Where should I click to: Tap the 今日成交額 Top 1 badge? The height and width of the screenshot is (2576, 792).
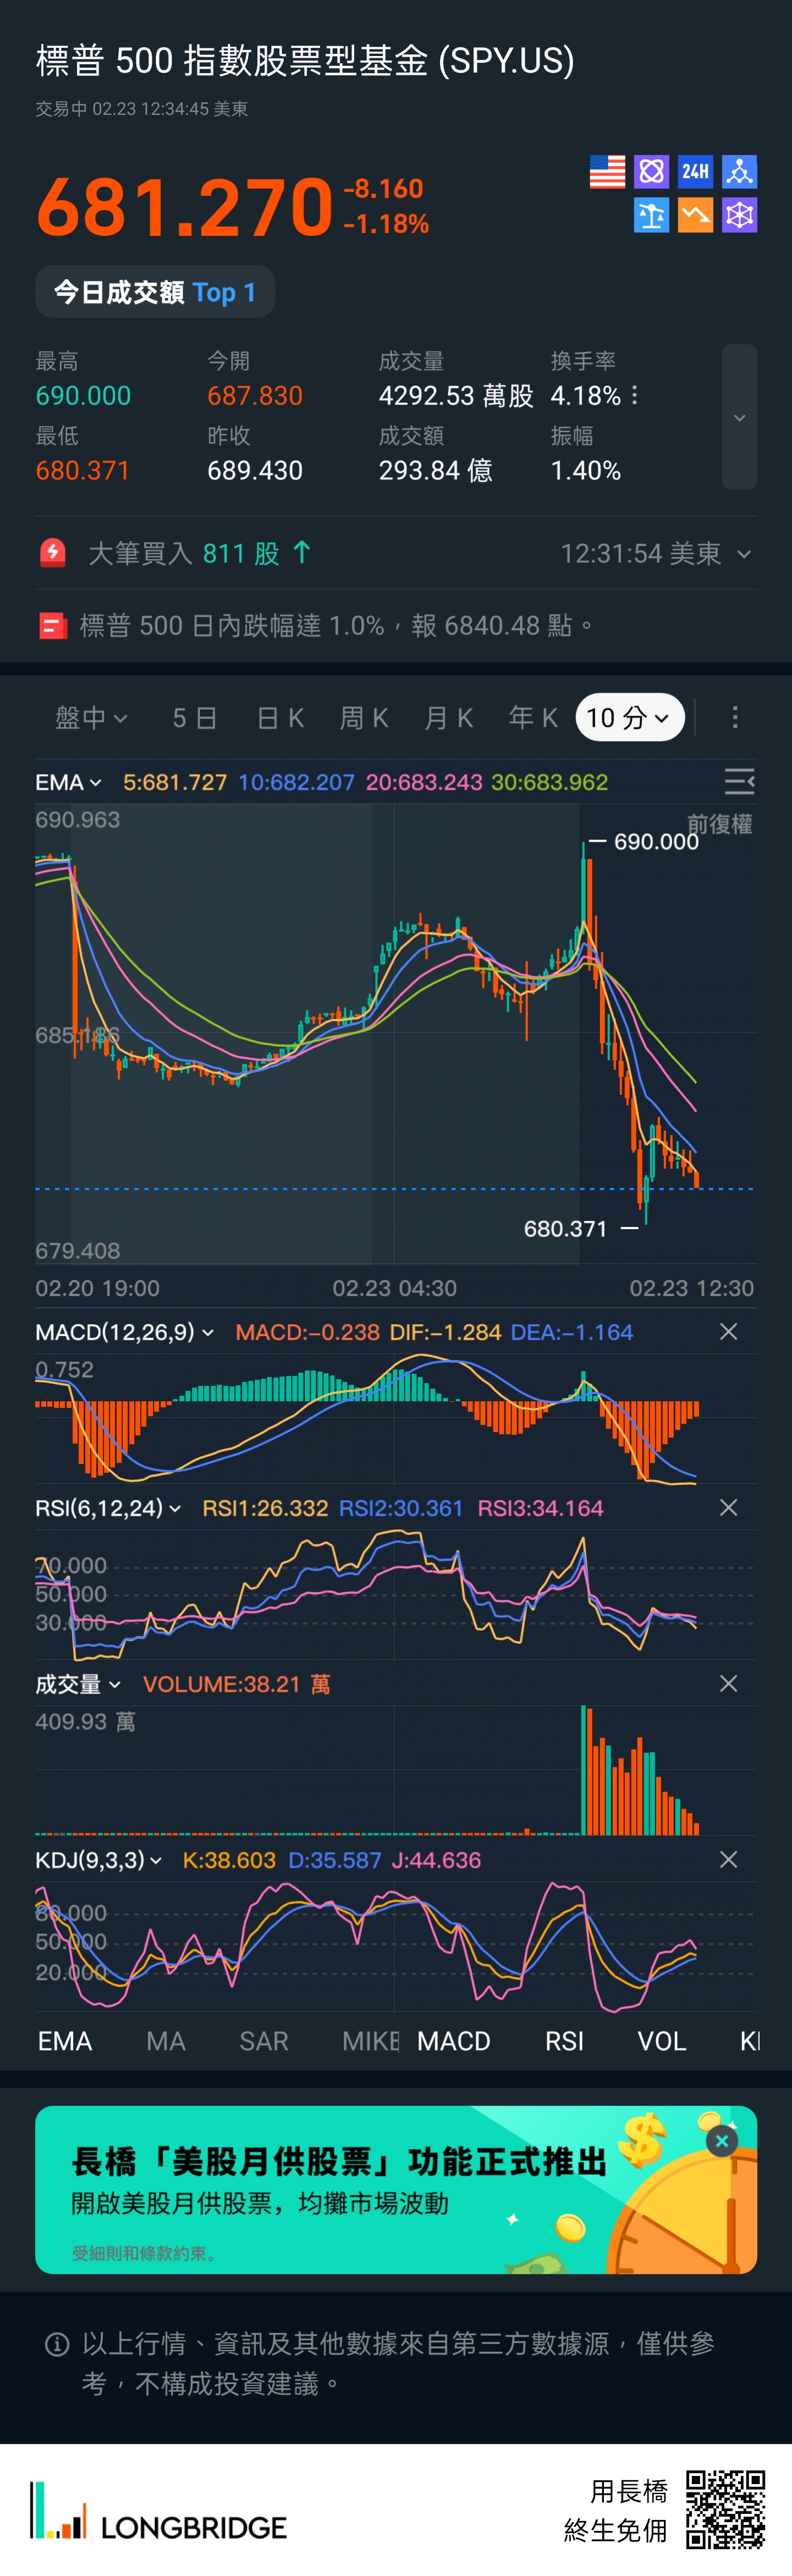155,292
